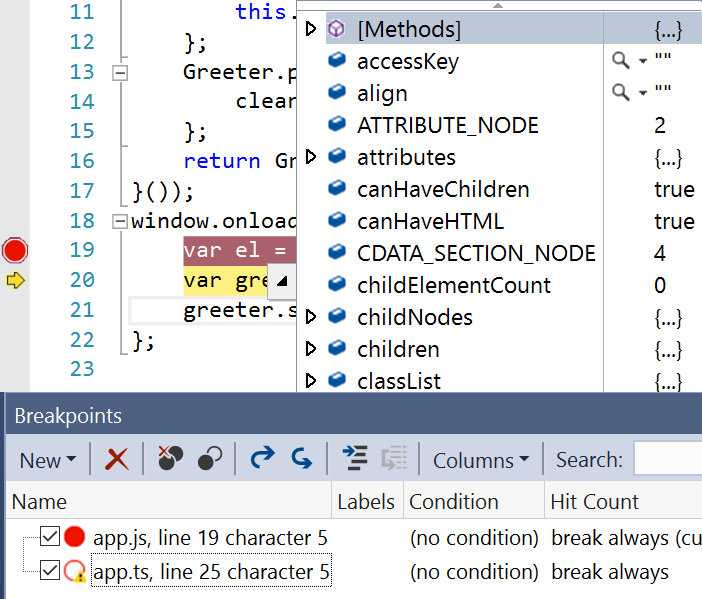Click yellow current statement arrow at line 20
702x599 pixels.
pyautogui.click(x=15, y=281)
